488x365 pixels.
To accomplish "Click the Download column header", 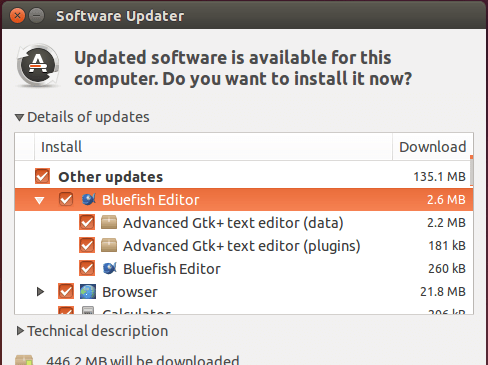I will pos(433,147).
